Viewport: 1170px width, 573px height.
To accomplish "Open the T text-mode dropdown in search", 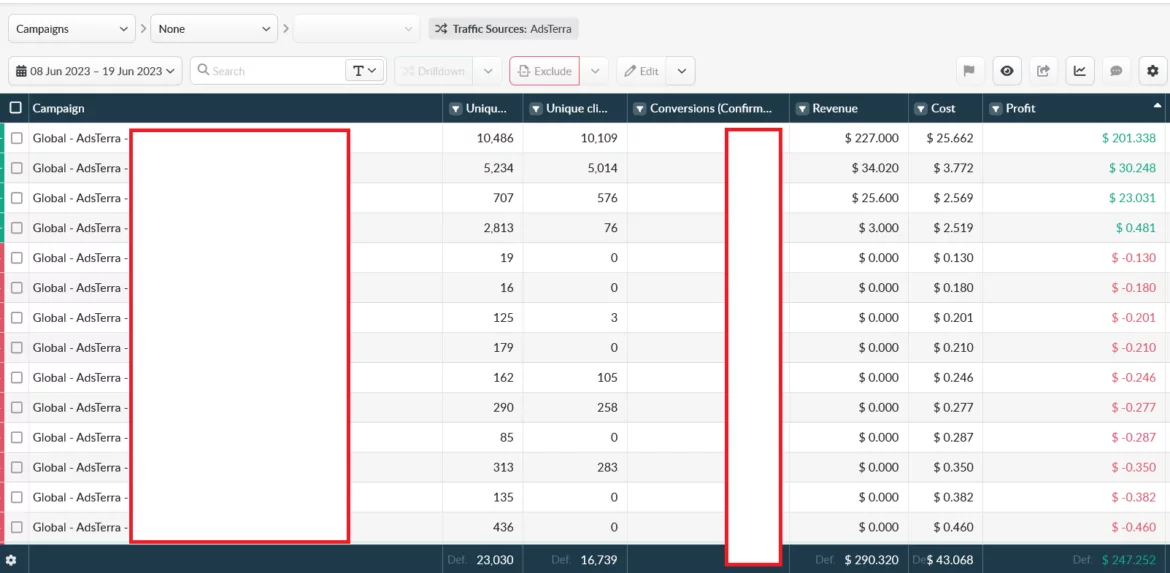I will pos(365,71).
